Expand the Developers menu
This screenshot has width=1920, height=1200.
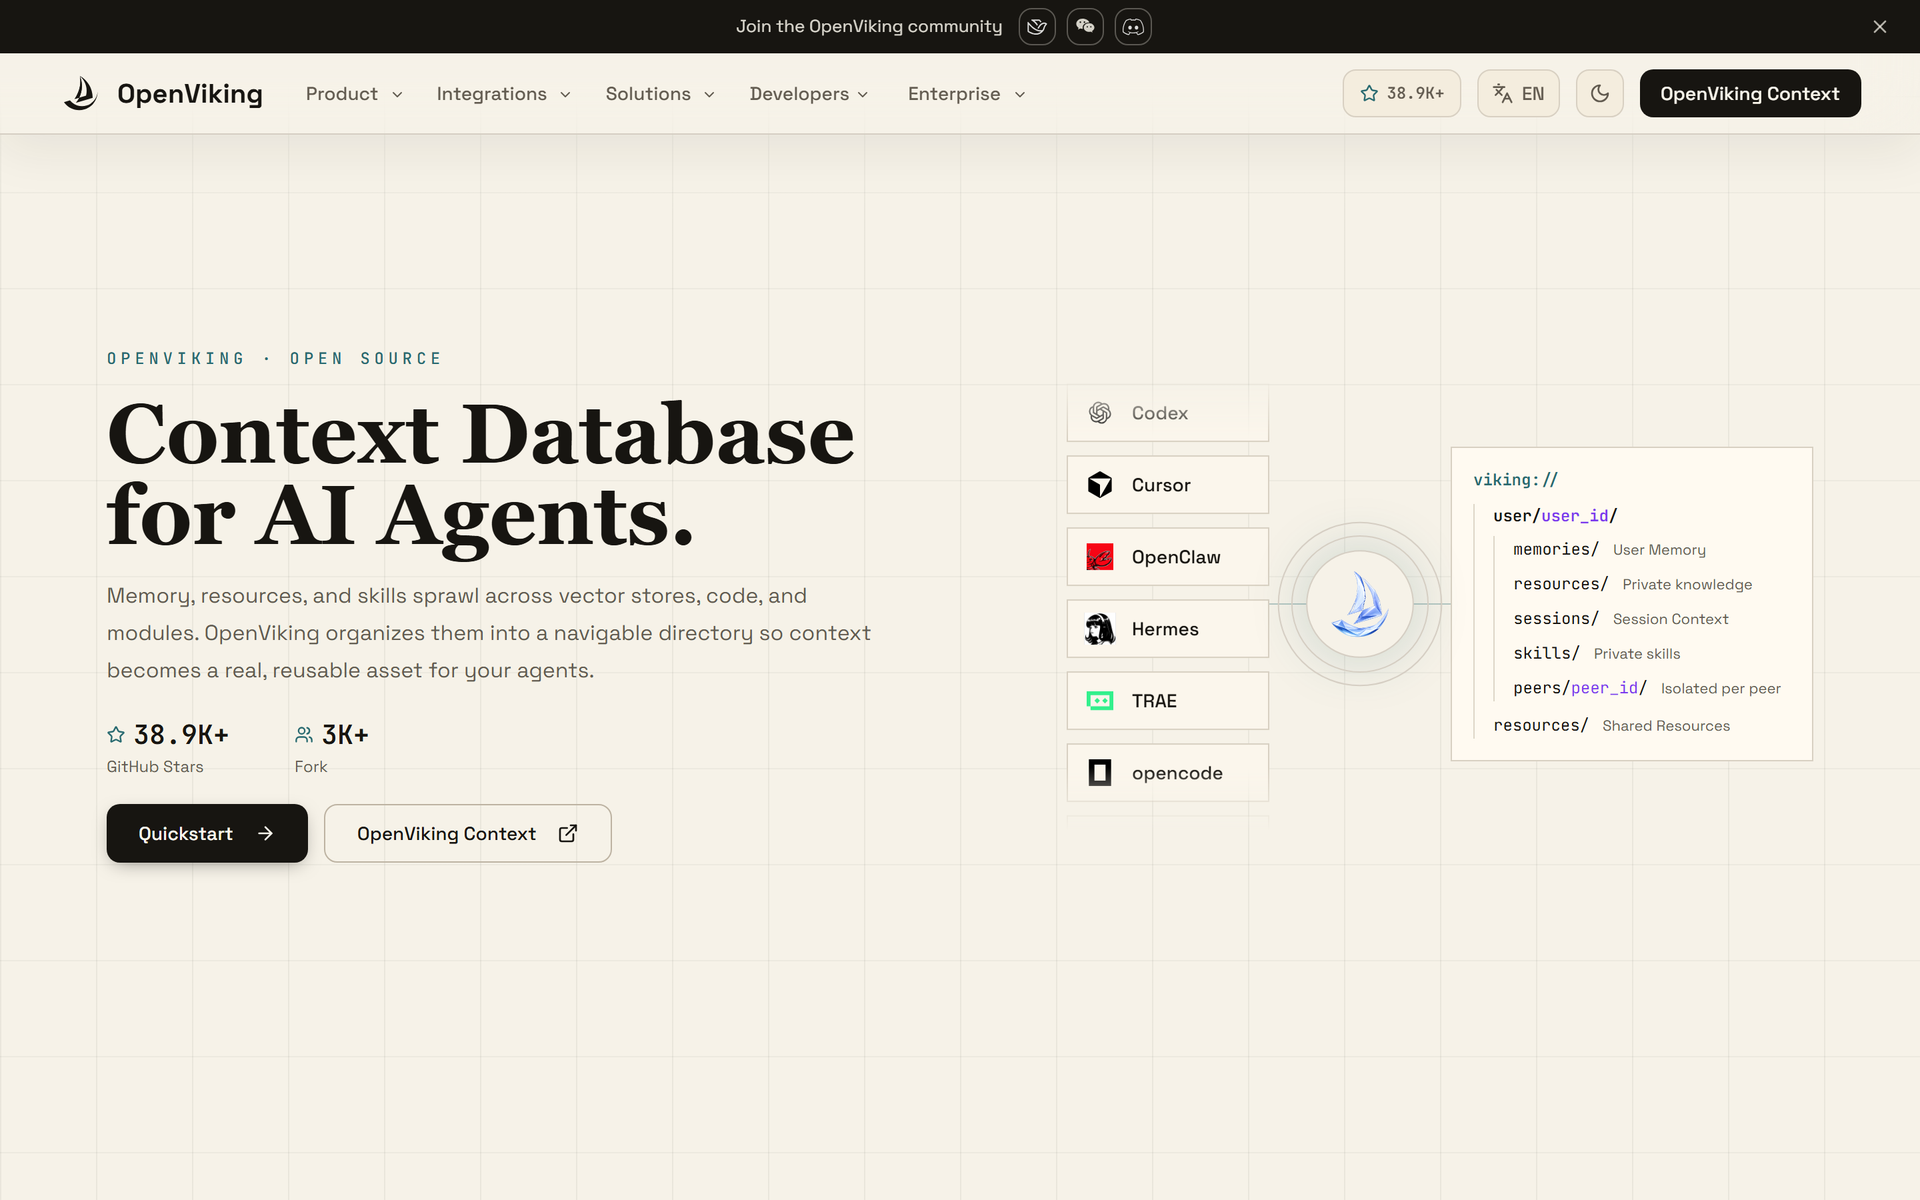pos(809,94)
